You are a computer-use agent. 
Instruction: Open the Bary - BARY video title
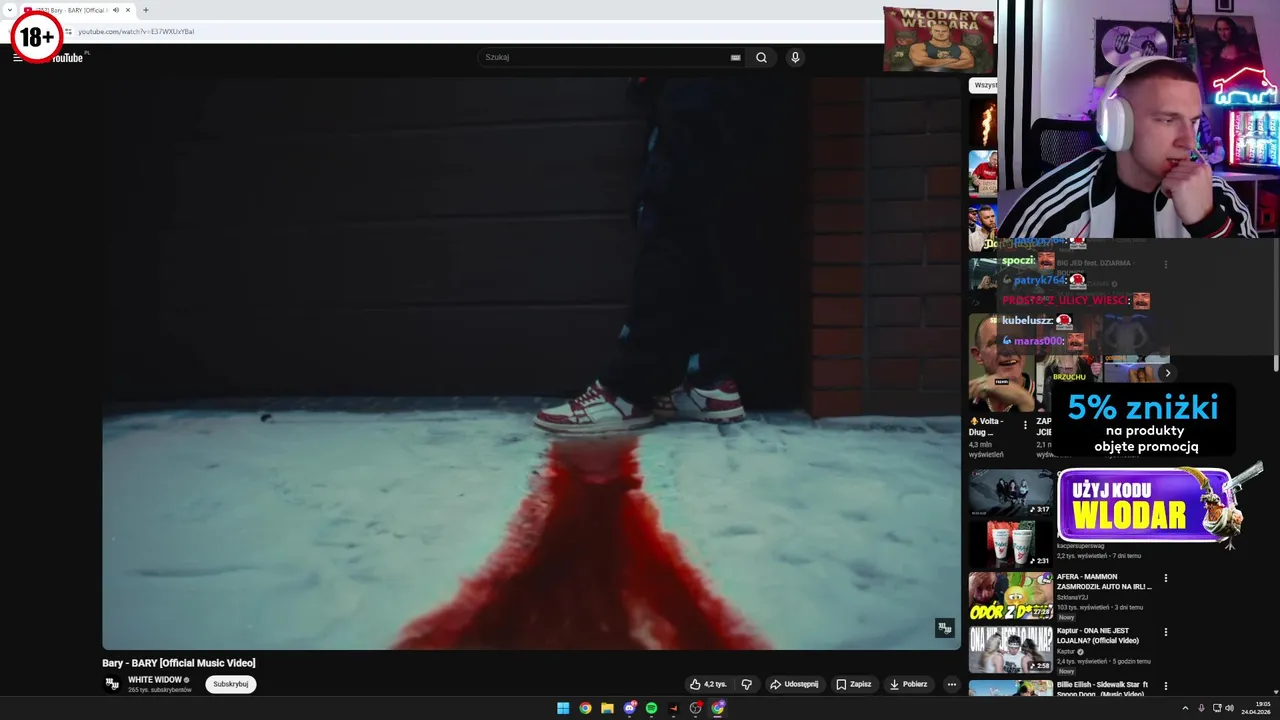[179, 663]
